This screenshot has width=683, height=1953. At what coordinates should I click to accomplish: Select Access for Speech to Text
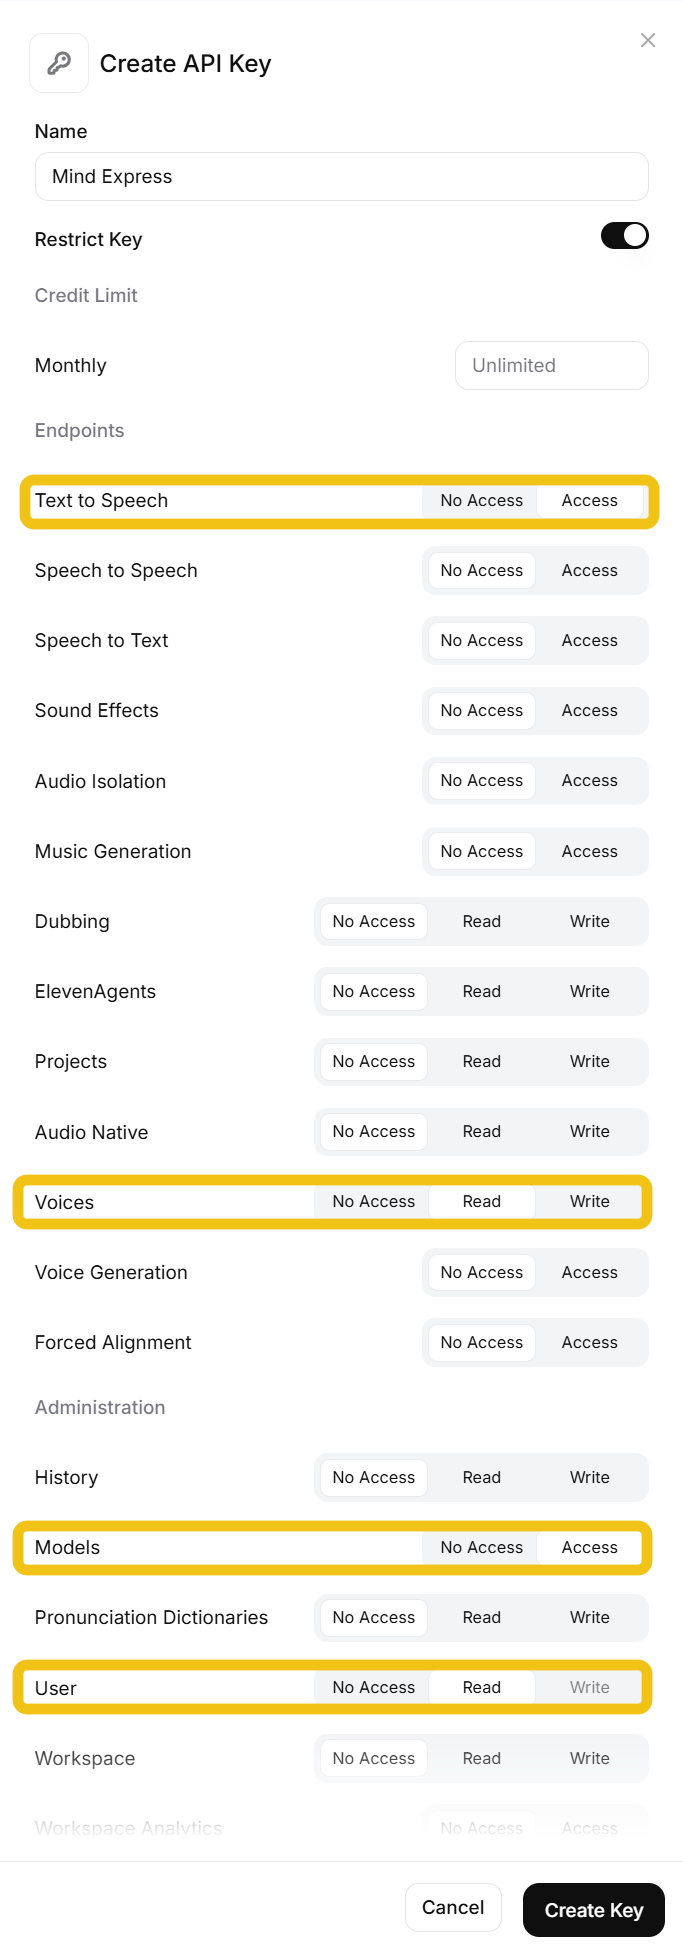590,641
